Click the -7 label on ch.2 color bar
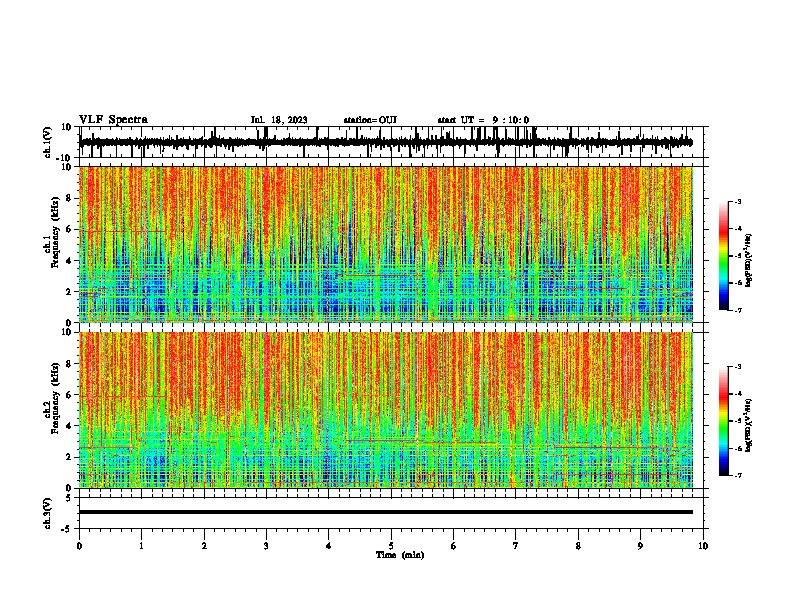This screenshot has height=612, width=792. (x=738, y=475)
